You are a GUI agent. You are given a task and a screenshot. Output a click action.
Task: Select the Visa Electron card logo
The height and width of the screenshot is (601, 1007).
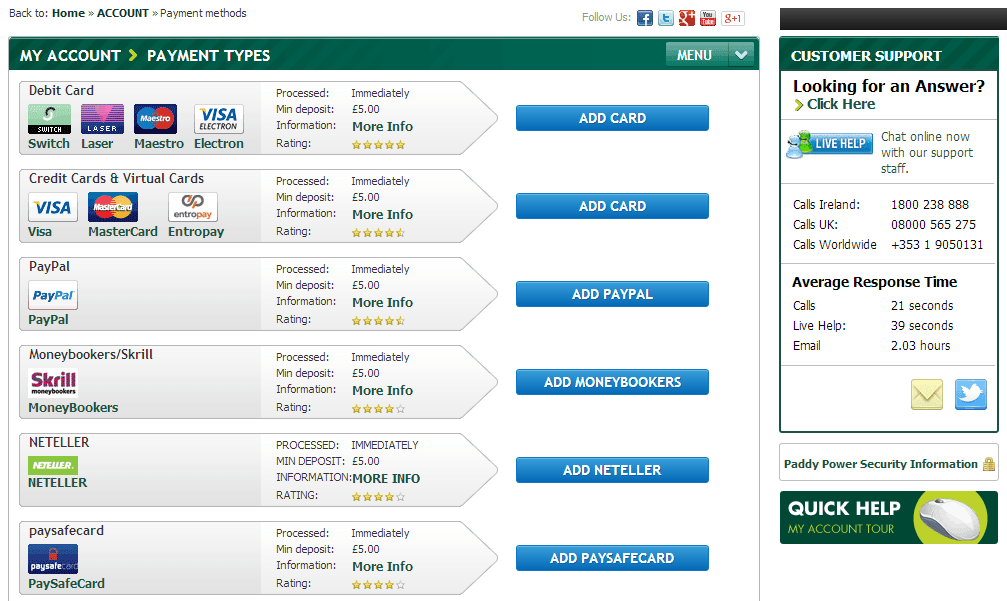(218, 119)
